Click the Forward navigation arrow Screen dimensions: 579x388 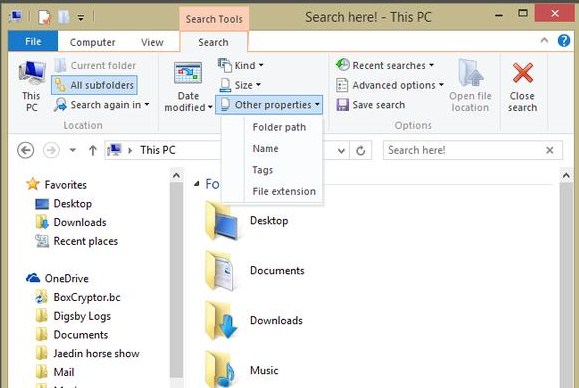coord(51,150)
